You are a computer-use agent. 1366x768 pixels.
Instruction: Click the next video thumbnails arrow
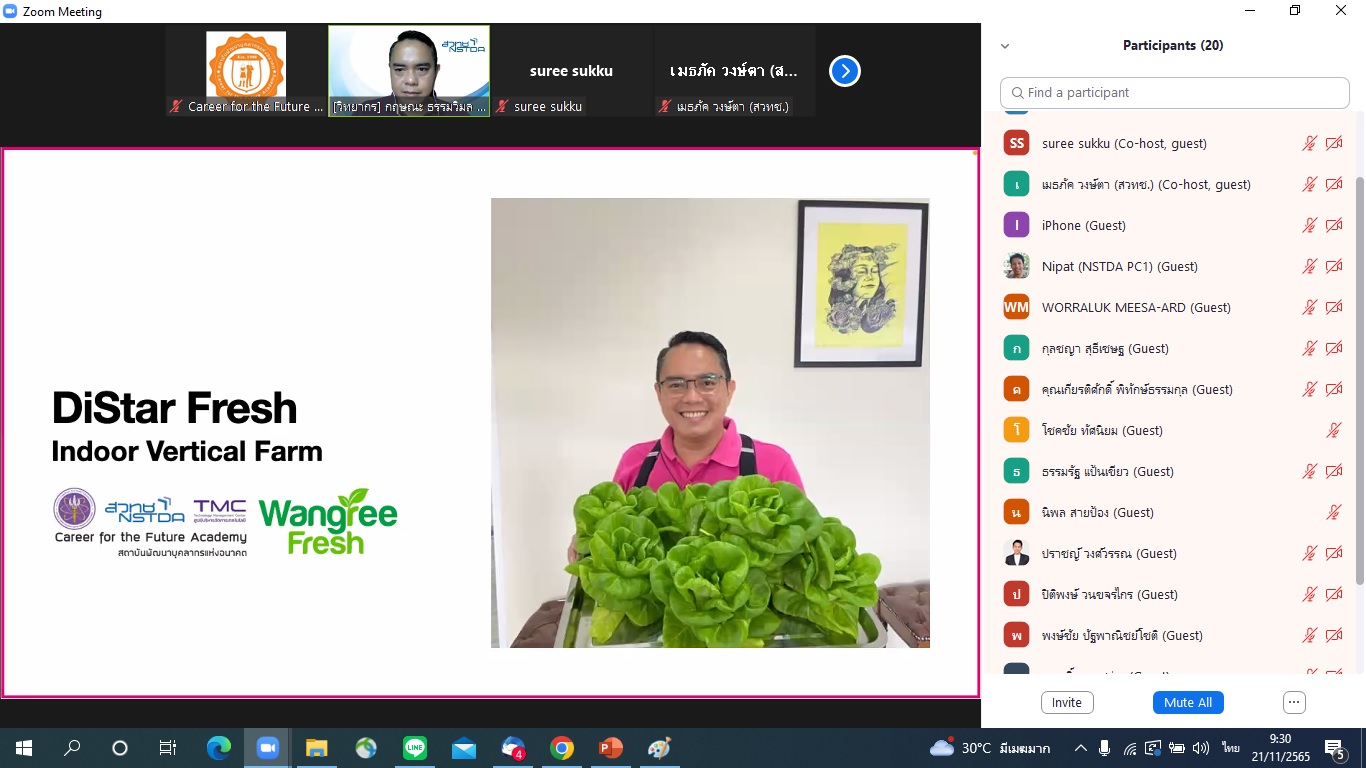tap(845, 71)
